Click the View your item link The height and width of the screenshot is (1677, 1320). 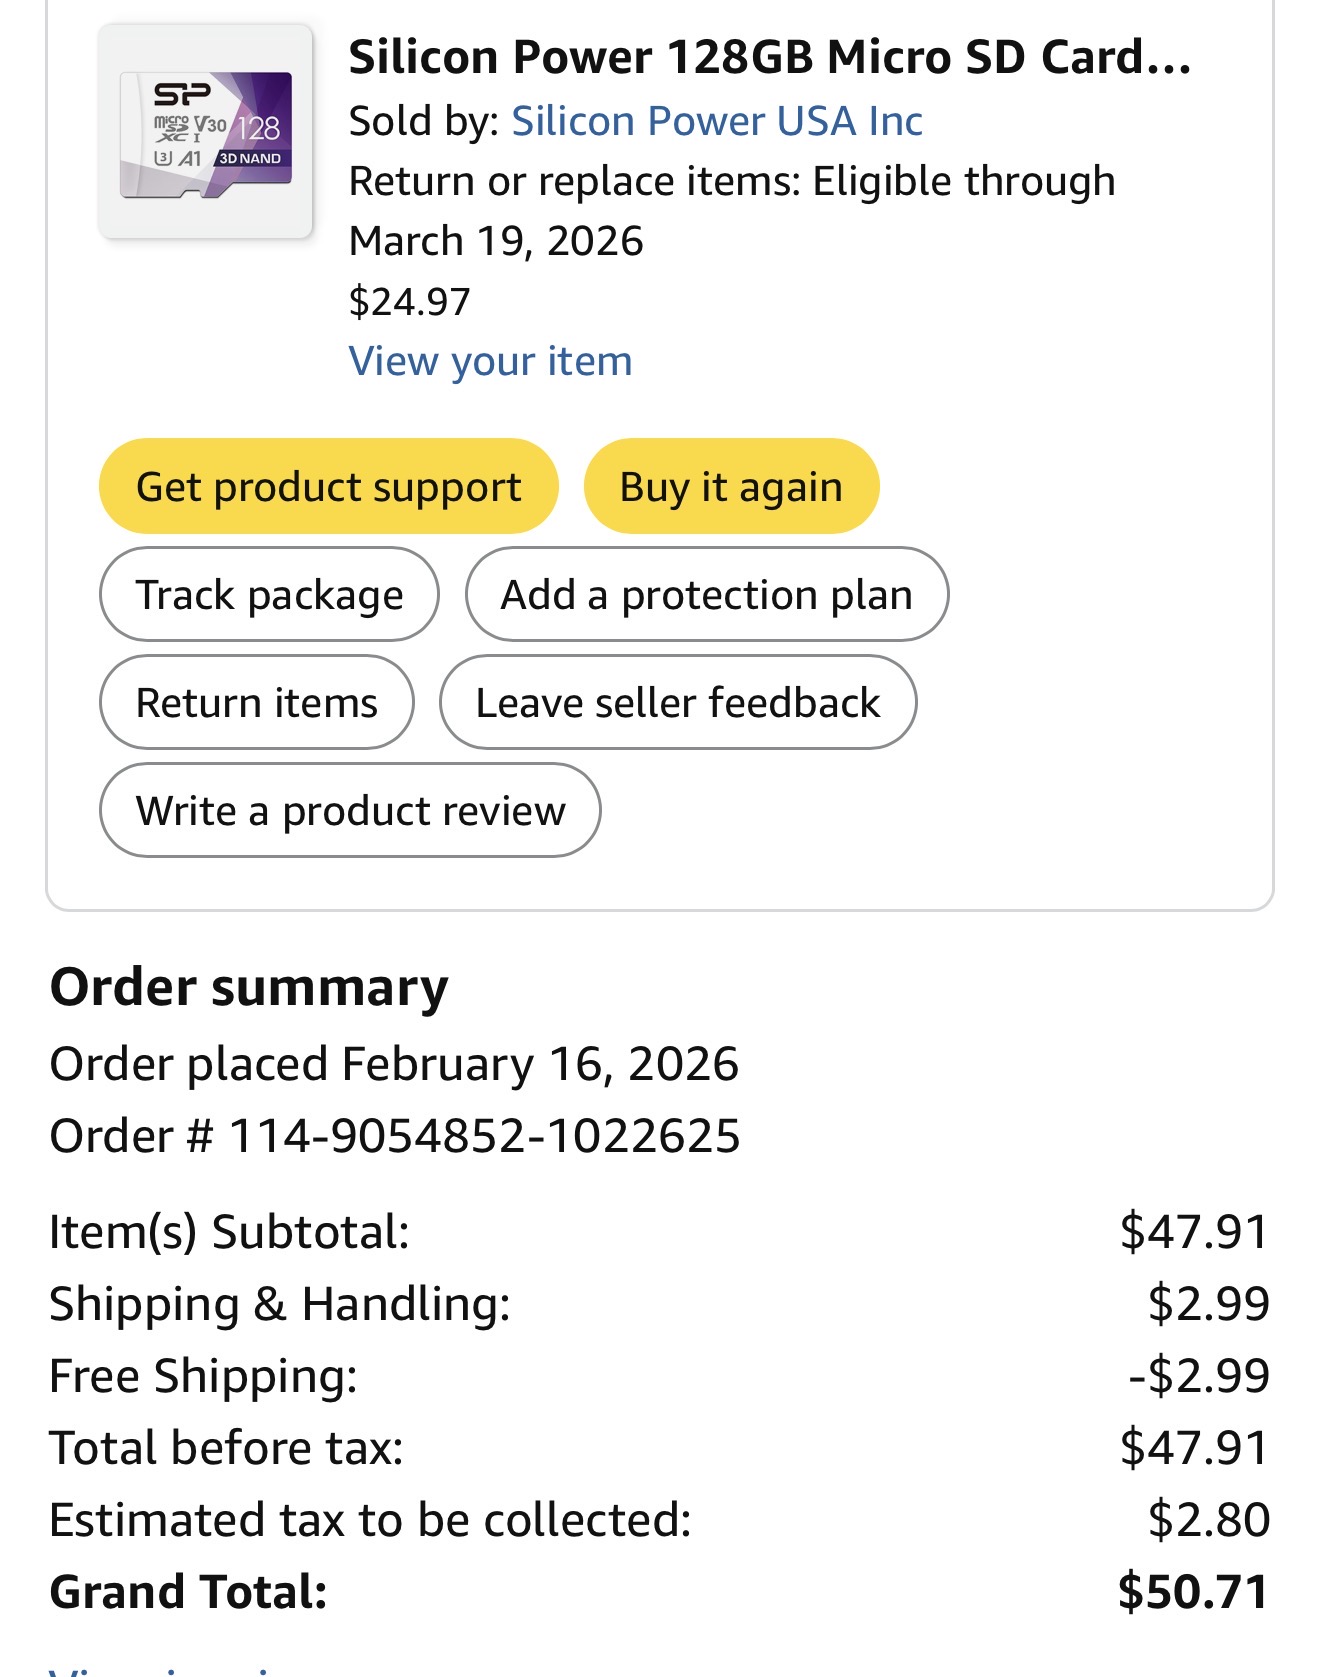pos(490,361)
